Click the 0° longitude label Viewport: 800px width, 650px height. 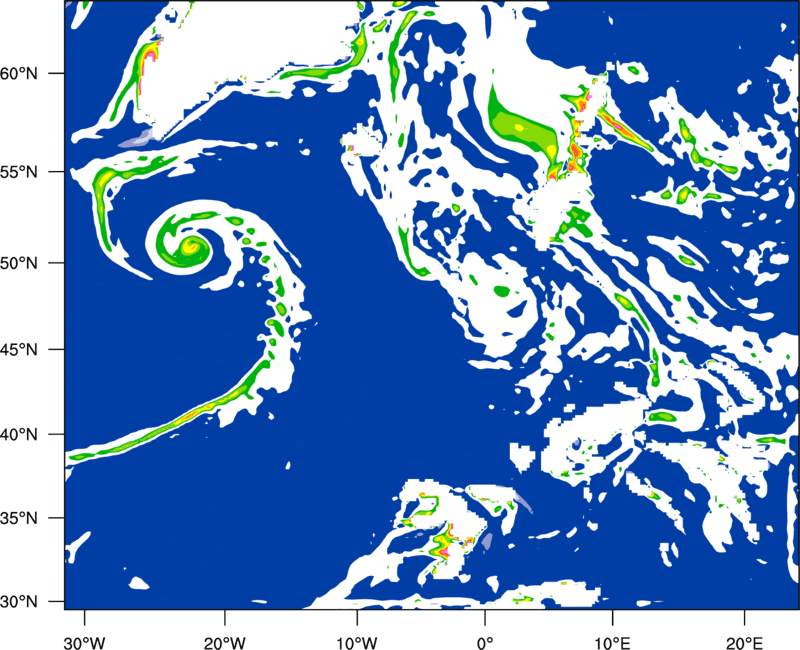pyautogui.click(x=485, y=643)
